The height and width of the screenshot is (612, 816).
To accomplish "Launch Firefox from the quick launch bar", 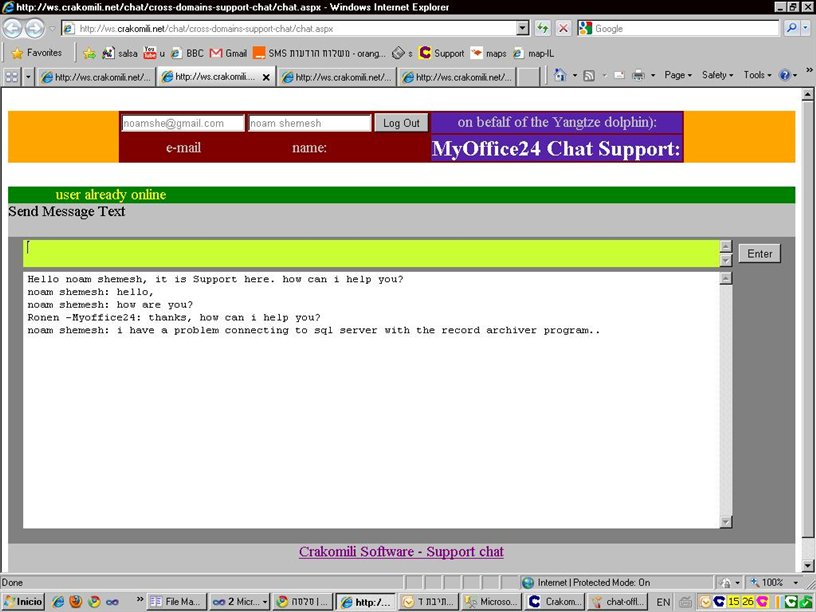I will pos(76,602).
